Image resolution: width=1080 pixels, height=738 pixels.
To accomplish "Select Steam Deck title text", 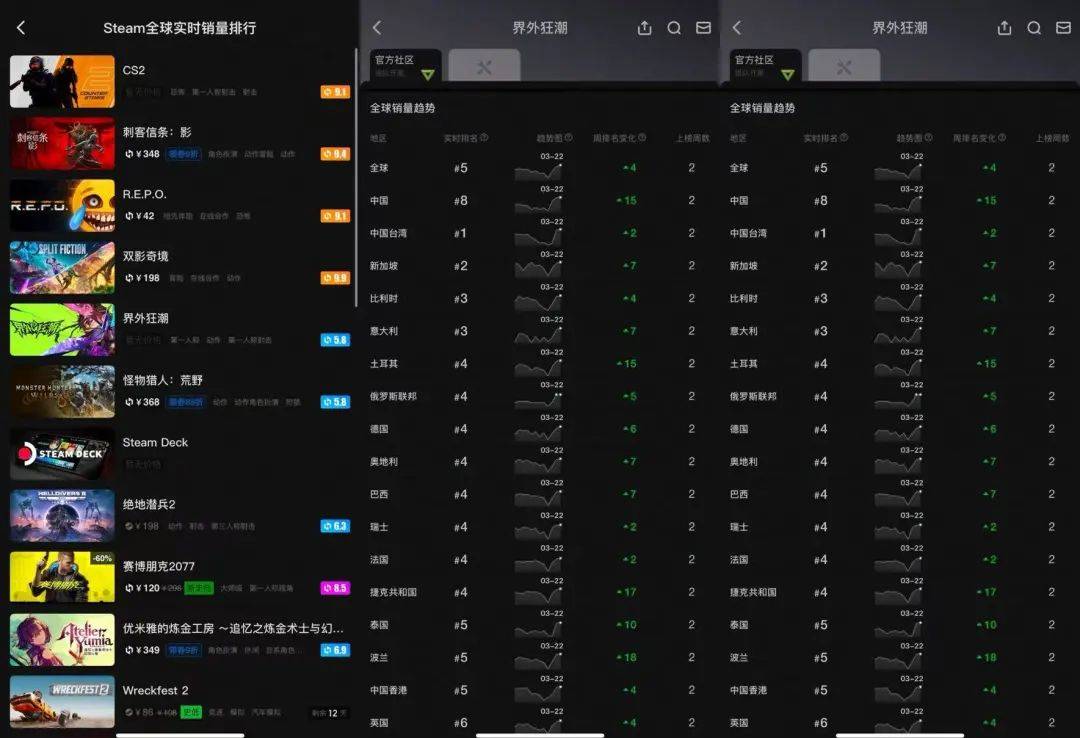I will (155, 442).
